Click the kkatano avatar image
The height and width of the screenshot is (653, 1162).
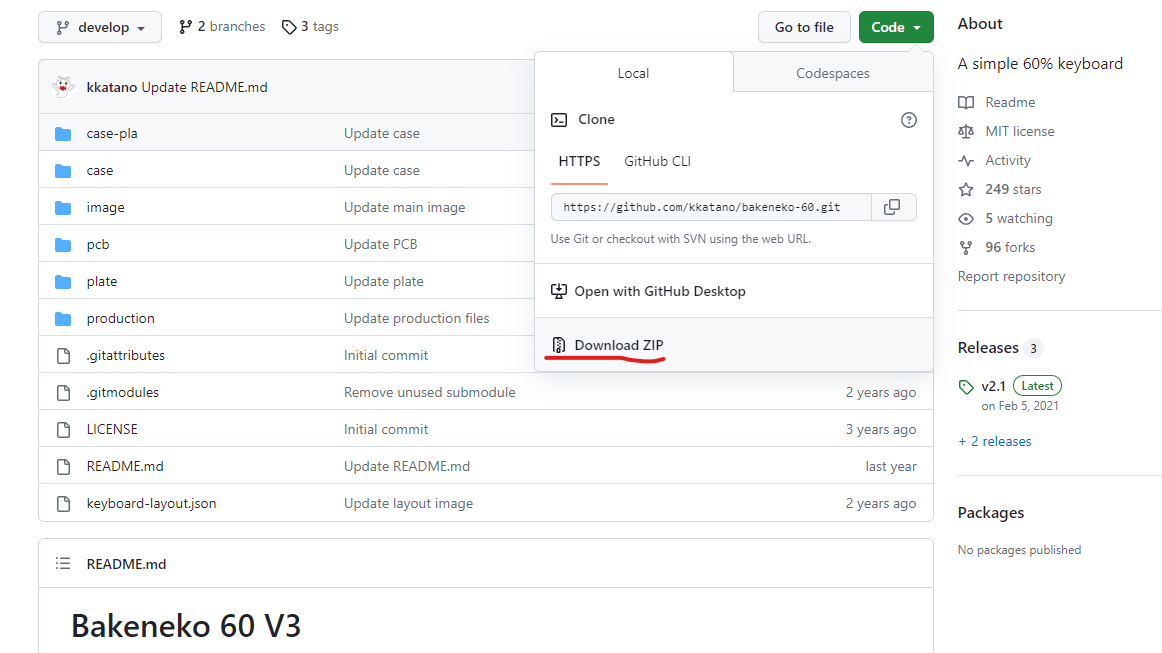[x=64, y=87]
